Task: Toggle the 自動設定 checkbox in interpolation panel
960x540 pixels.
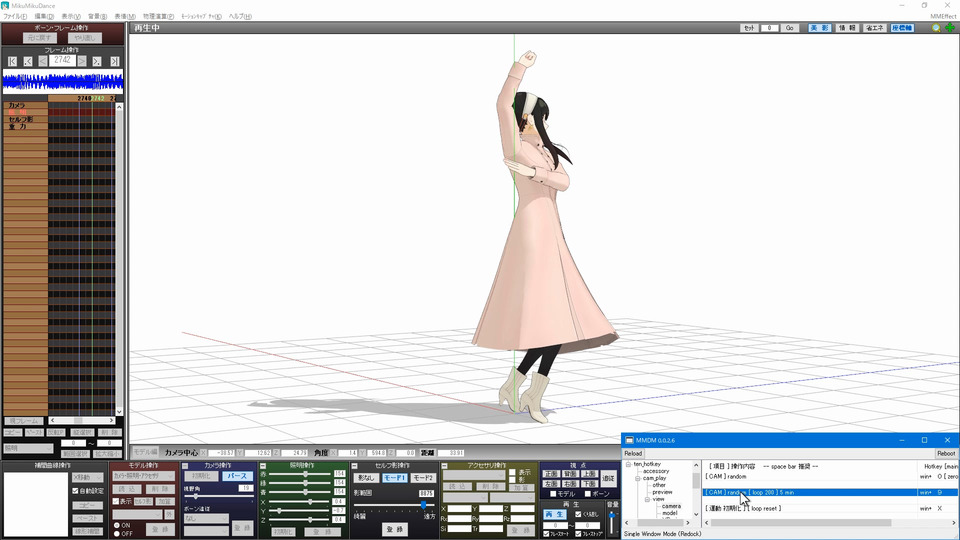Action: point(75,491)
